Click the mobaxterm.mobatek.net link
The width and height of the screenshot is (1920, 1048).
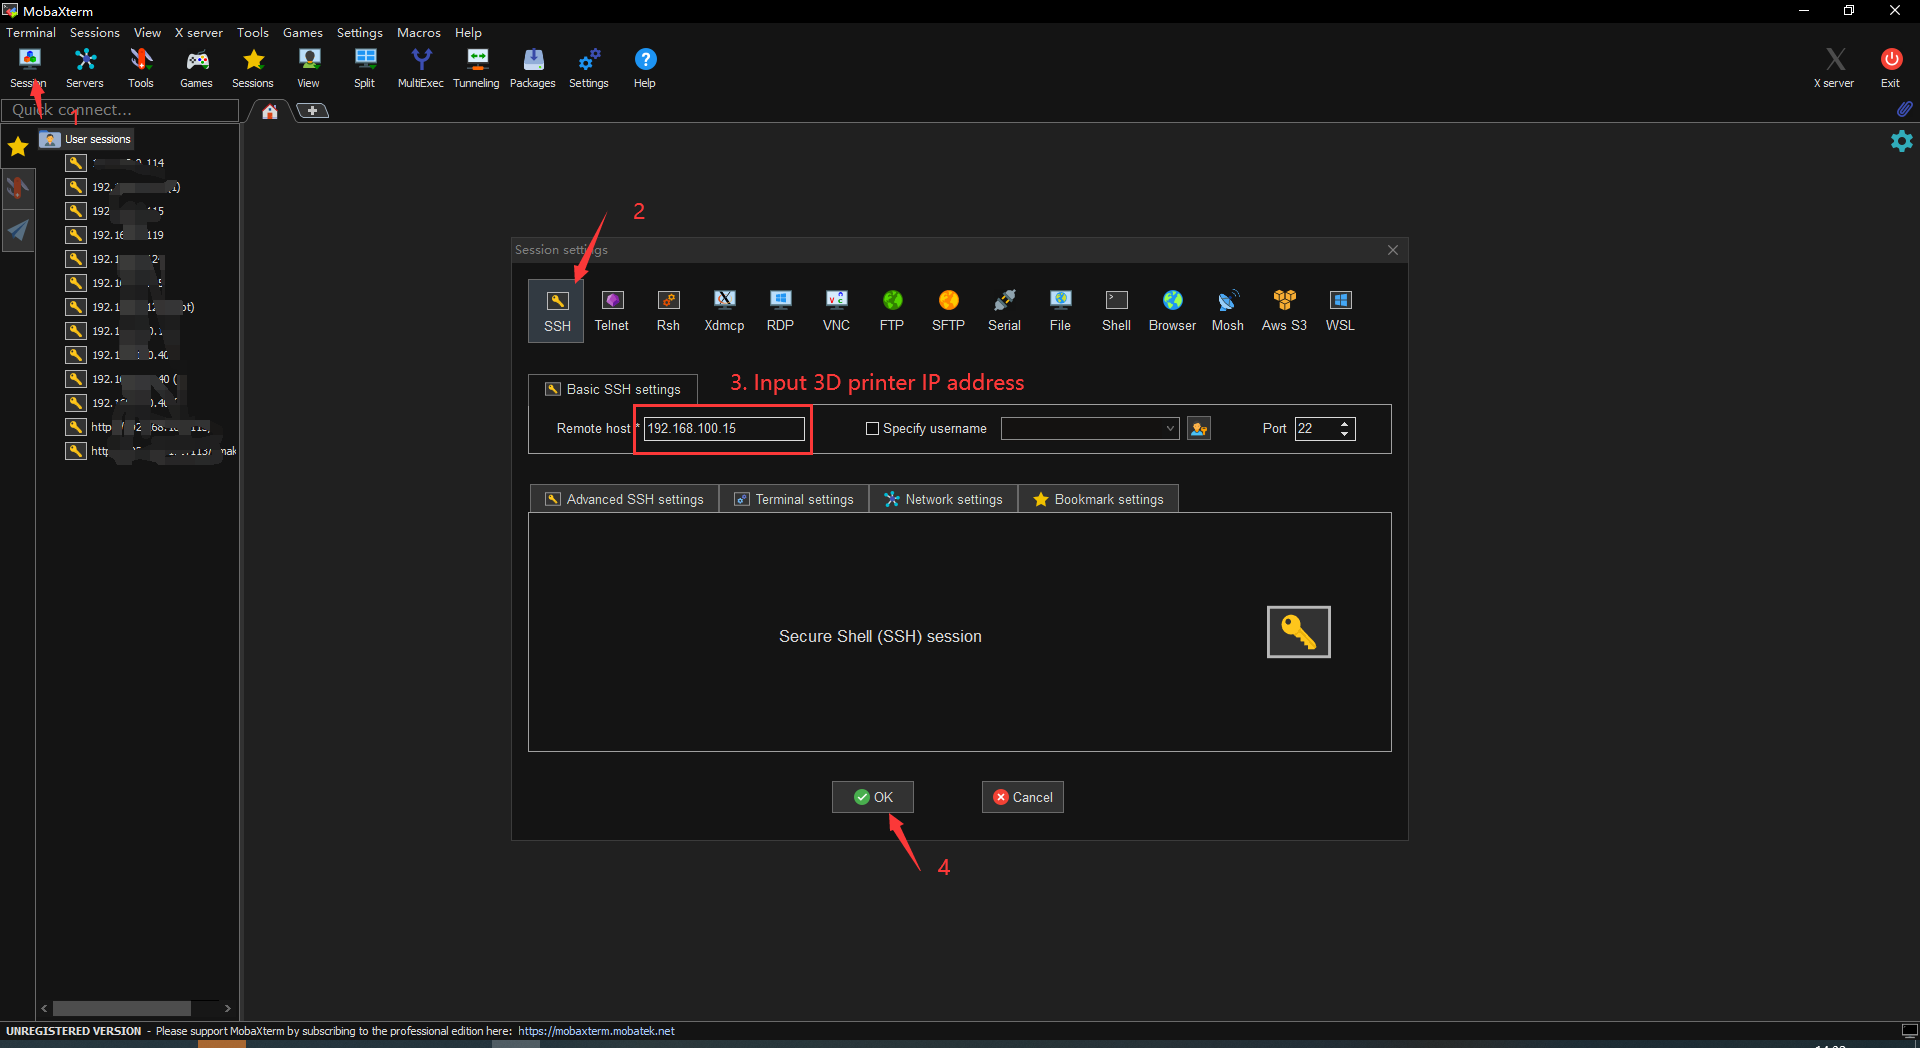pyautogui.click(x=596, y=1031)
